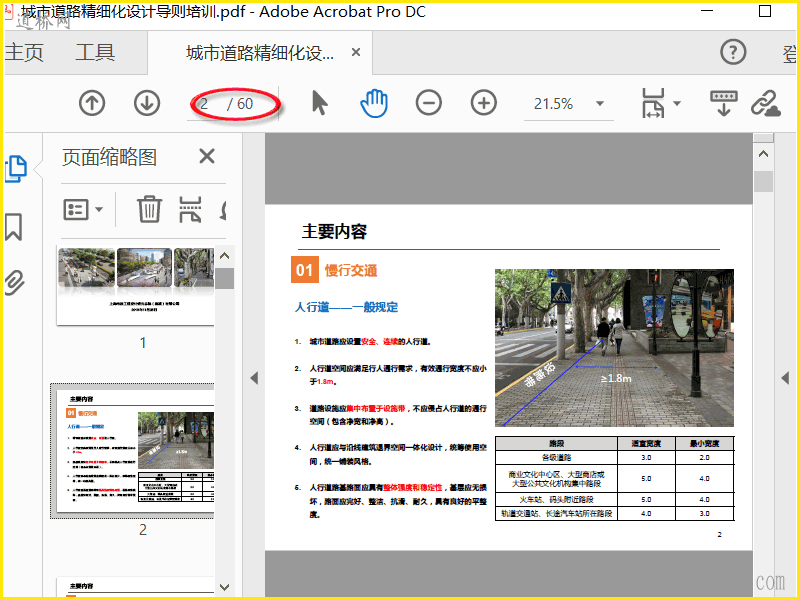Open page thumbnails sidebar icon
The height and width of the screenshot is (600, 800).
(x=16, y=168)
